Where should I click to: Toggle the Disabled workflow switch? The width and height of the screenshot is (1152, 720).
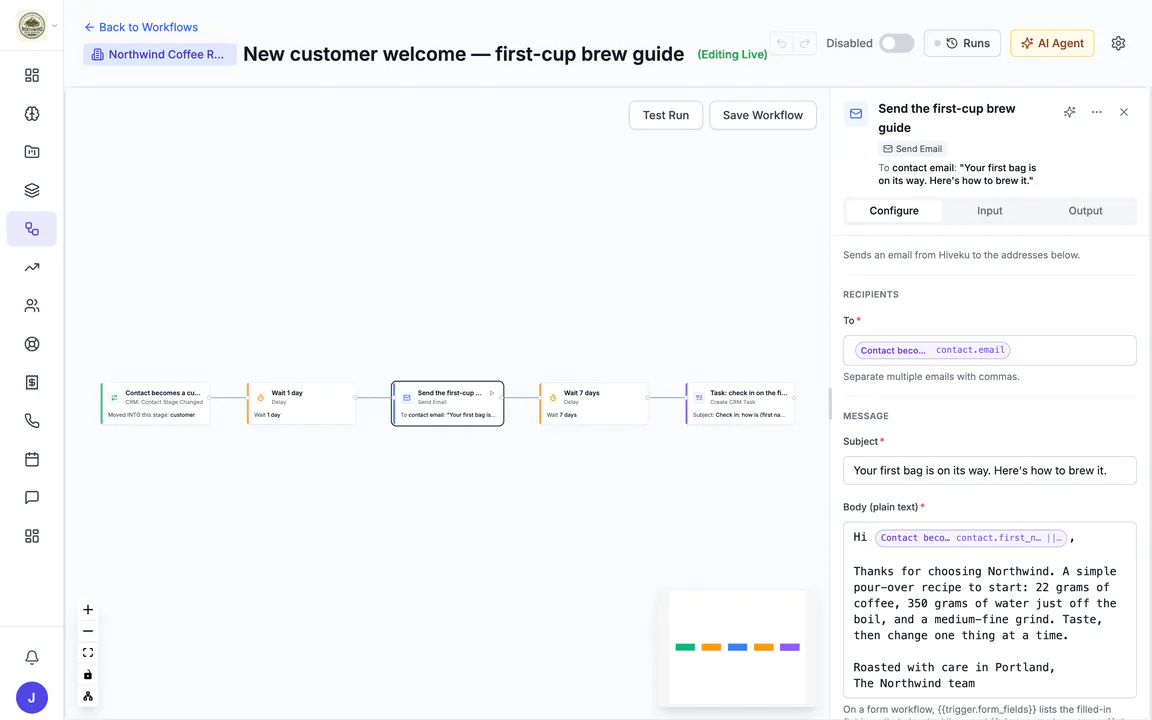(896, 43)
